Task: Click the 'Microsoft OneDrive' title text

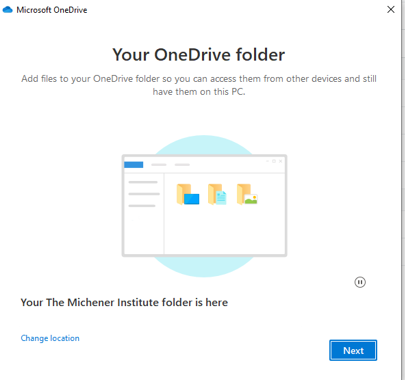Action: coord(52,10)
